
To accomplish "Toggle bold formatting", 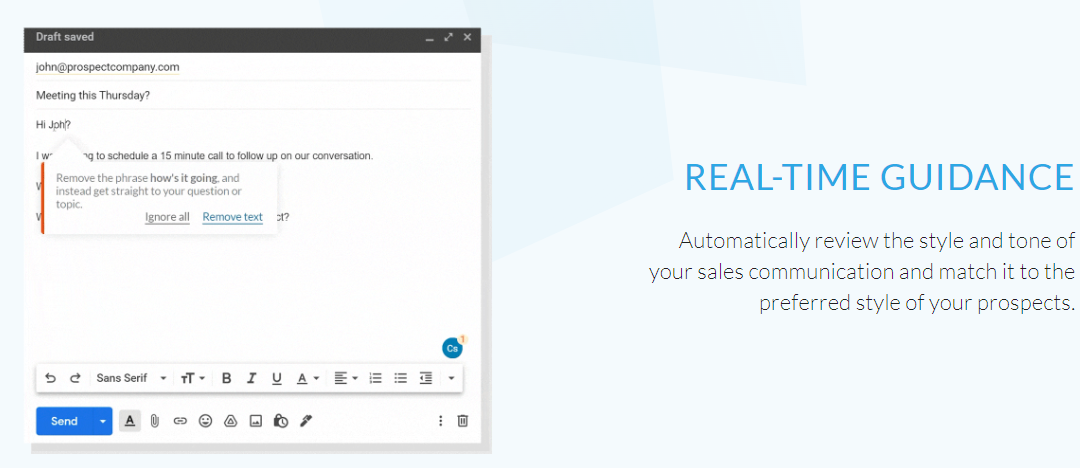I will tap(226, 378).
